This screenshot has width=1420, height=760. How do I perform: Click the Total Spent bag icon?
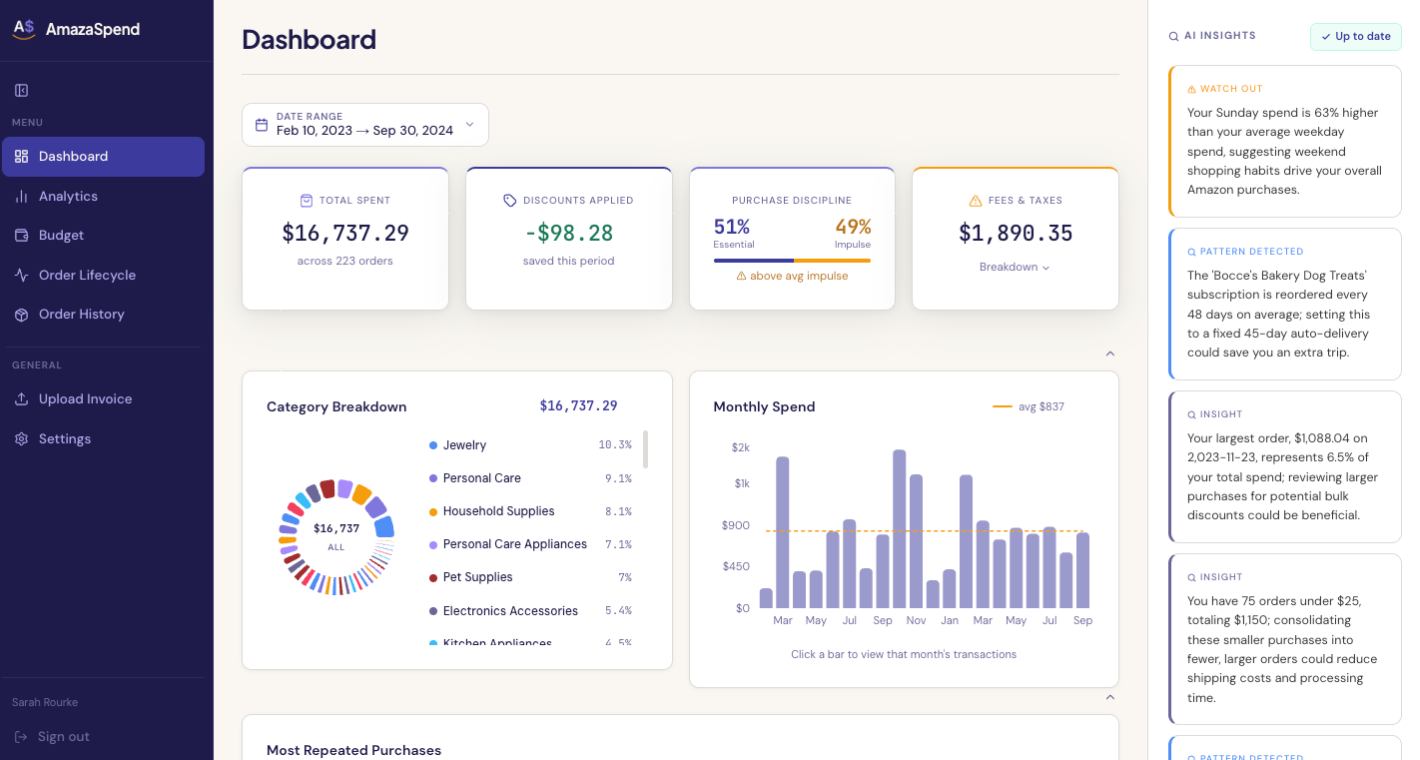(x=306, y=200)
